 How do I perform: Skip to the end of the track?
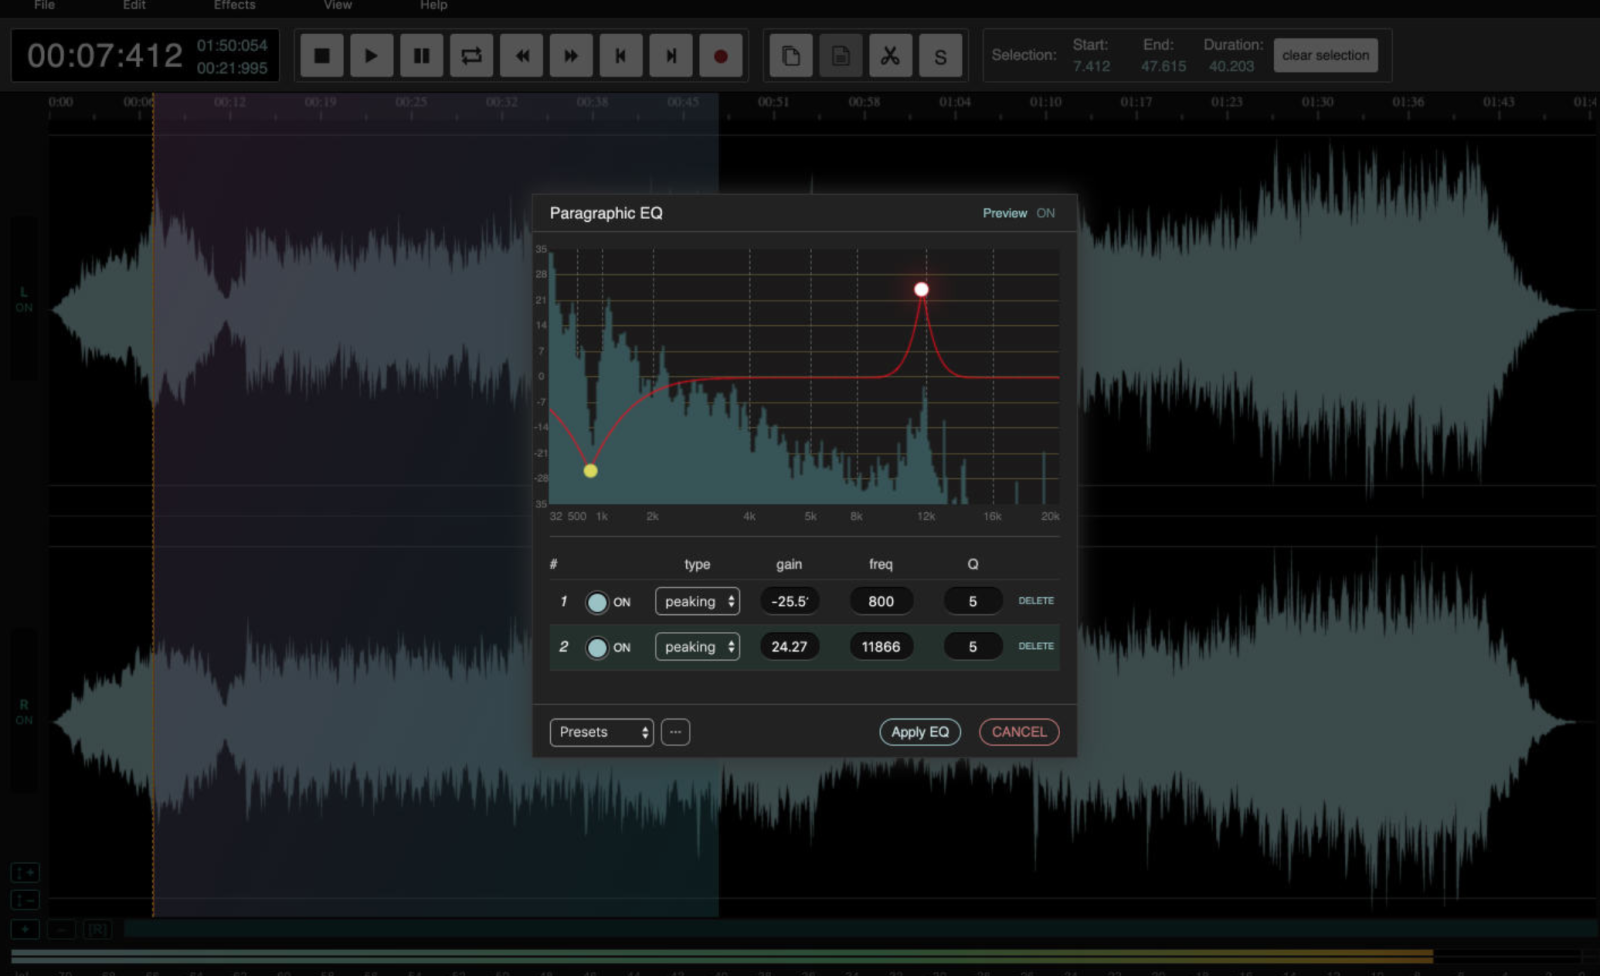point(670,55)
